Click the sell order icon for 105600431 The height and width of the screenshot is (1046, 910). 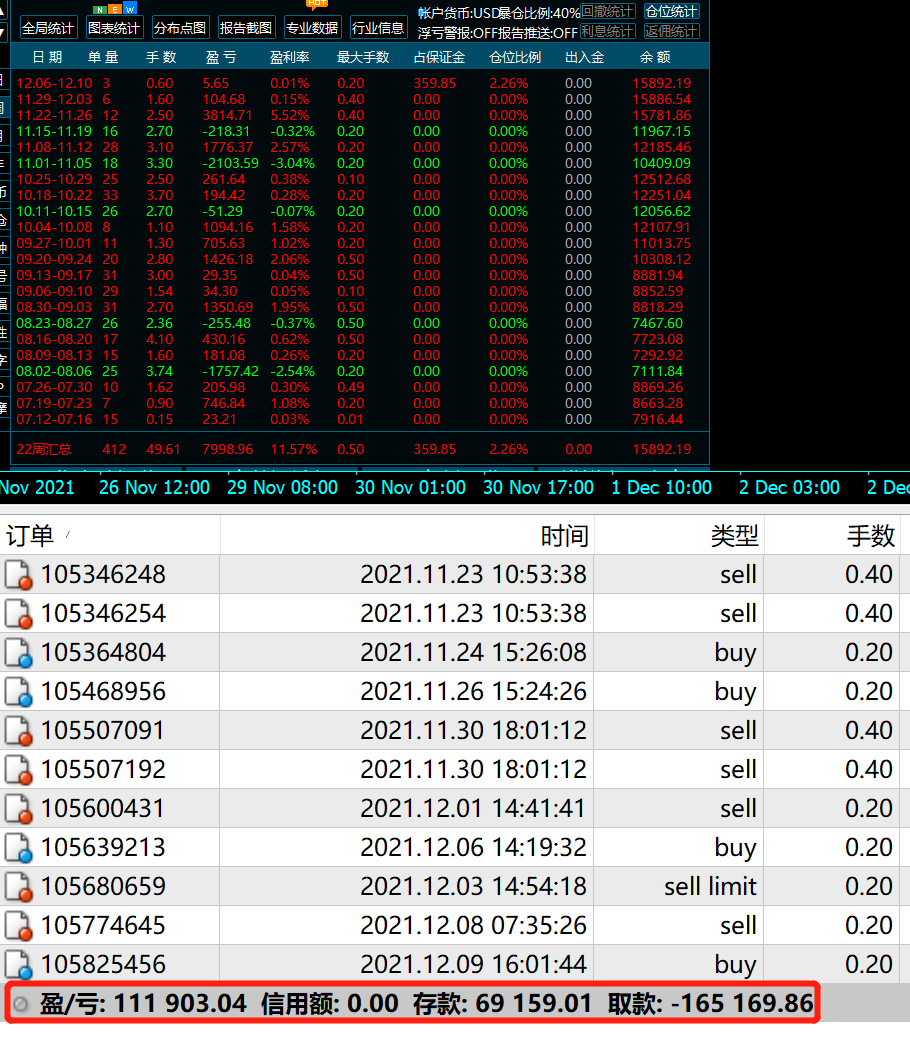[17, 809]
